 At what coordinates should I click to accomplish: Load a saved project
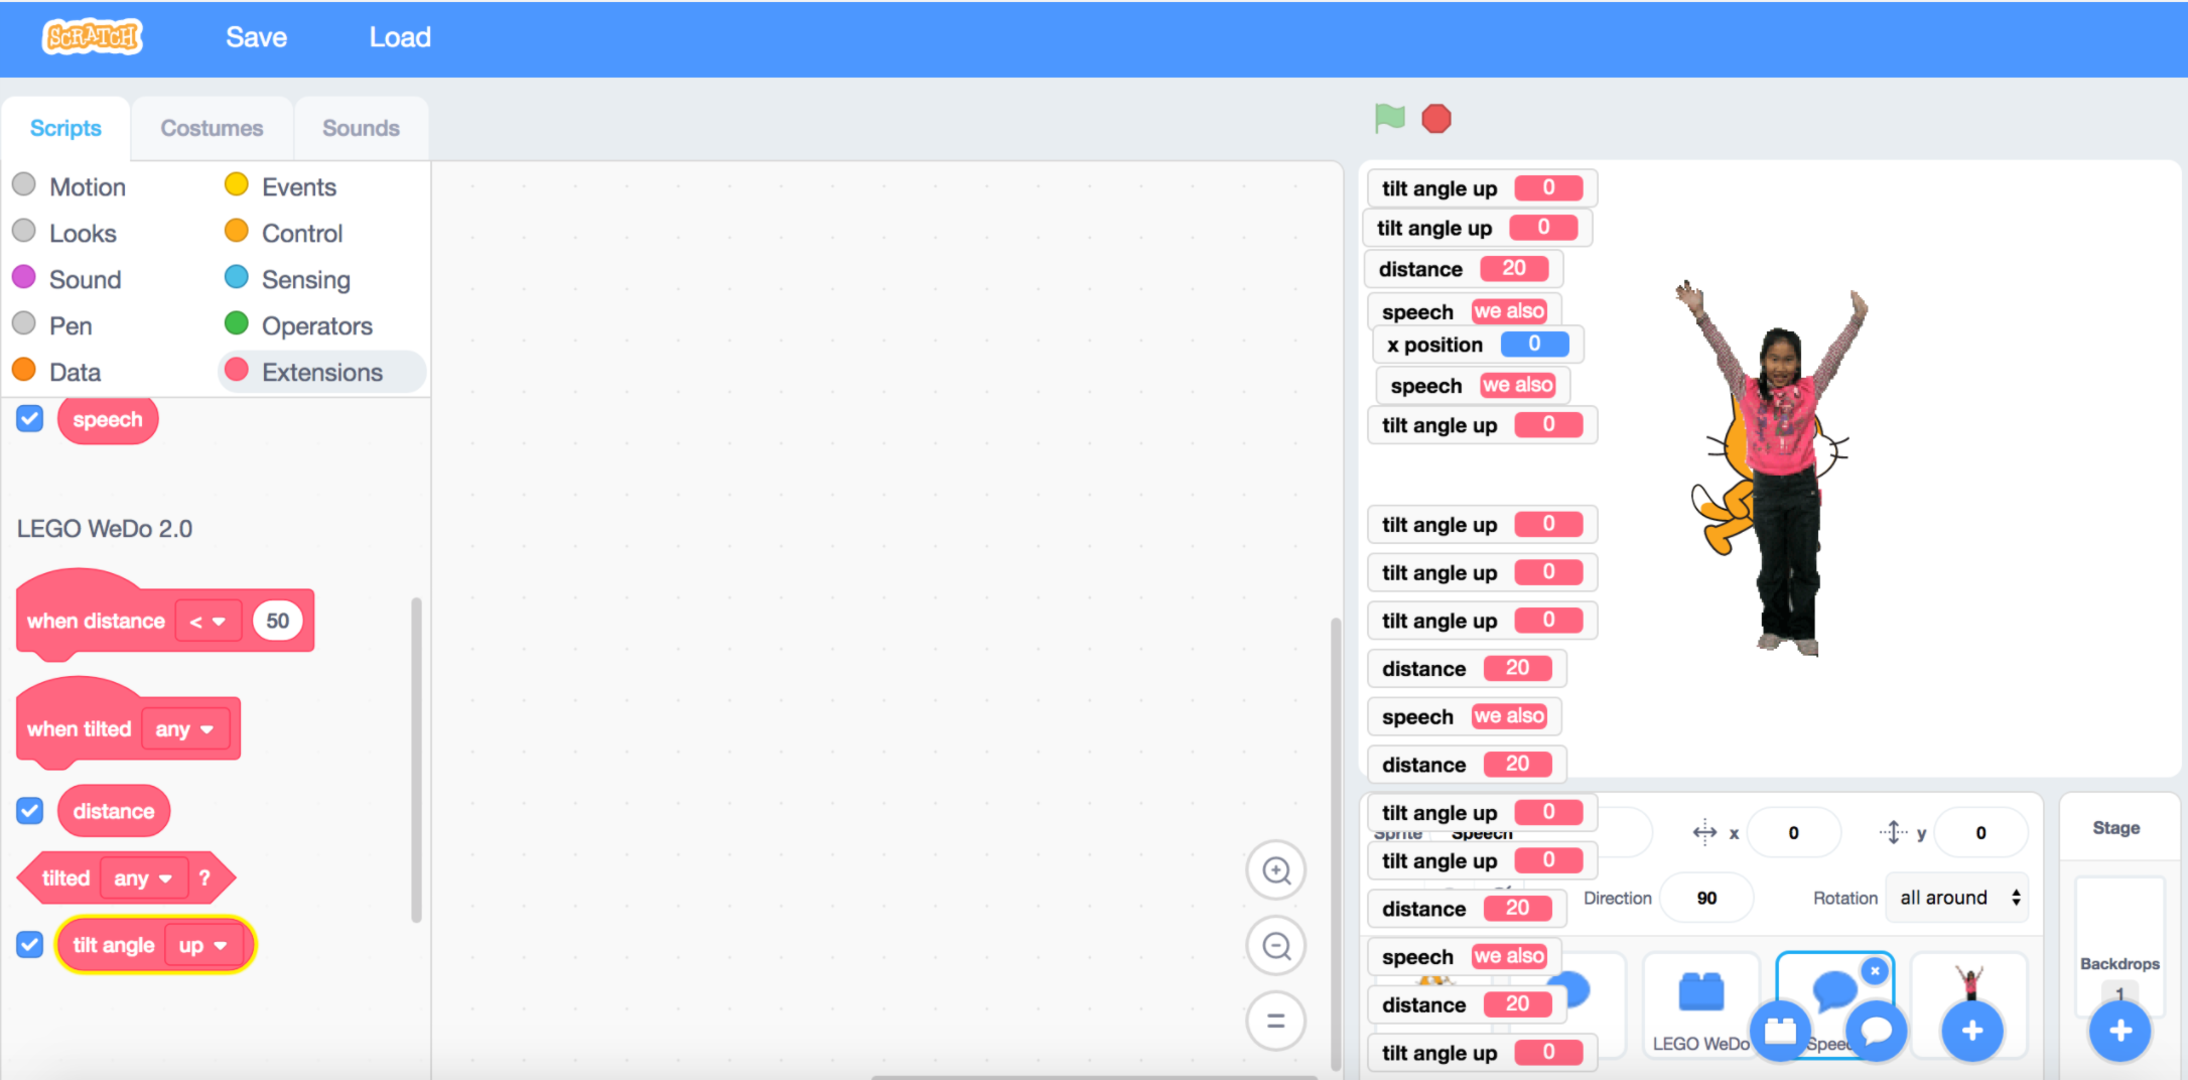(399, 37)
